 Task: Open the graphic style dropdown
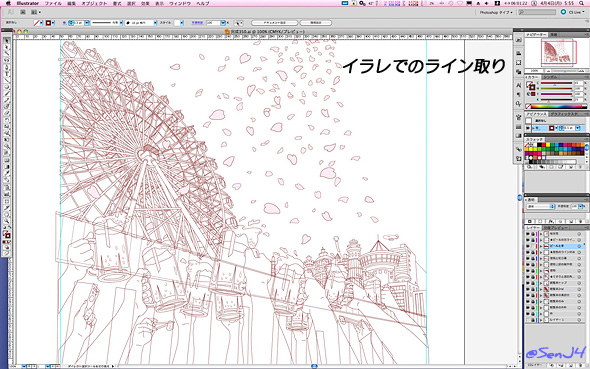tap(182, 23)
